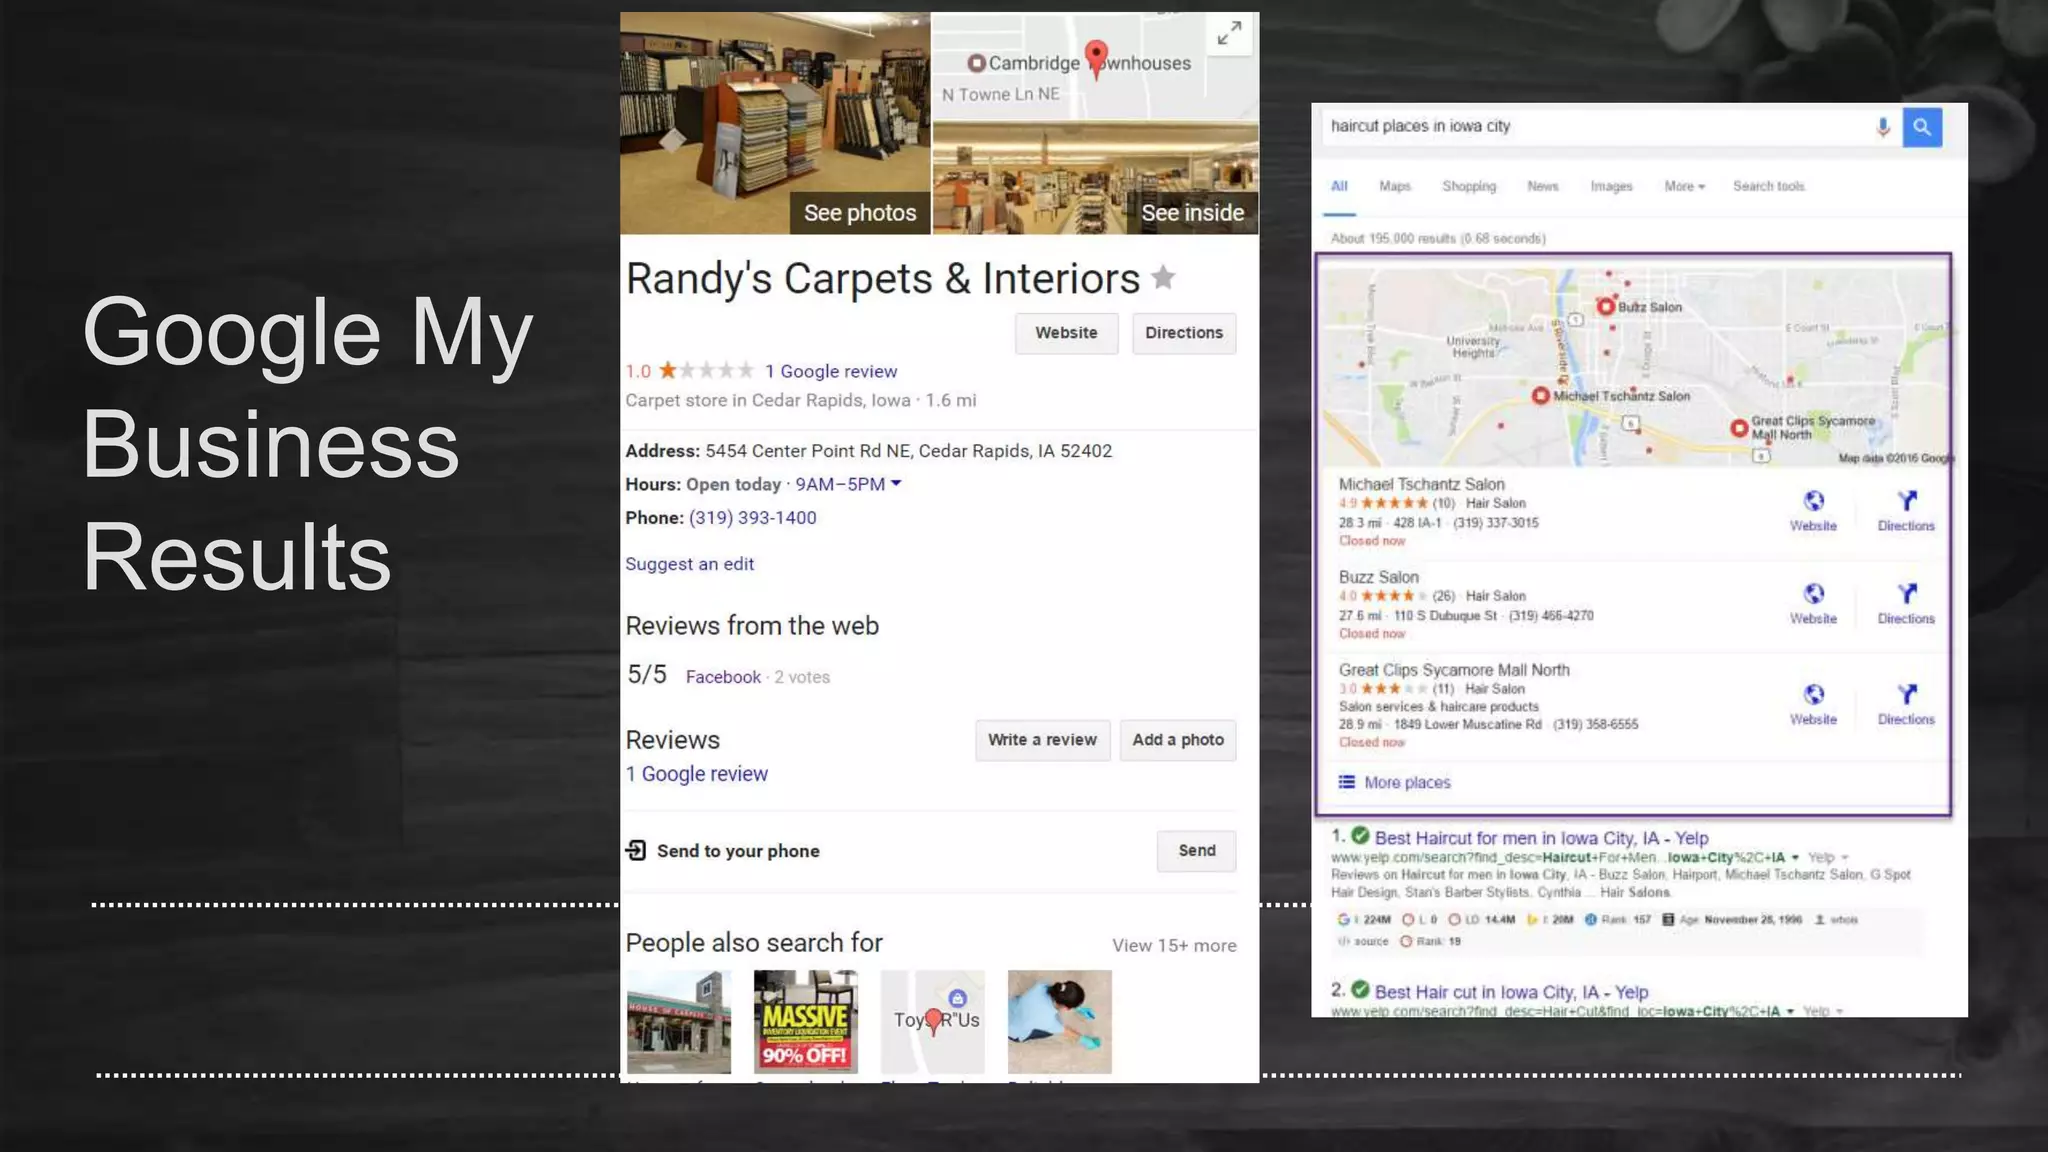Open Best Haircut for men Yelp result
Image resolution: width=2048 pixels, height=1152 pixels.
(x=1541, y=838)
